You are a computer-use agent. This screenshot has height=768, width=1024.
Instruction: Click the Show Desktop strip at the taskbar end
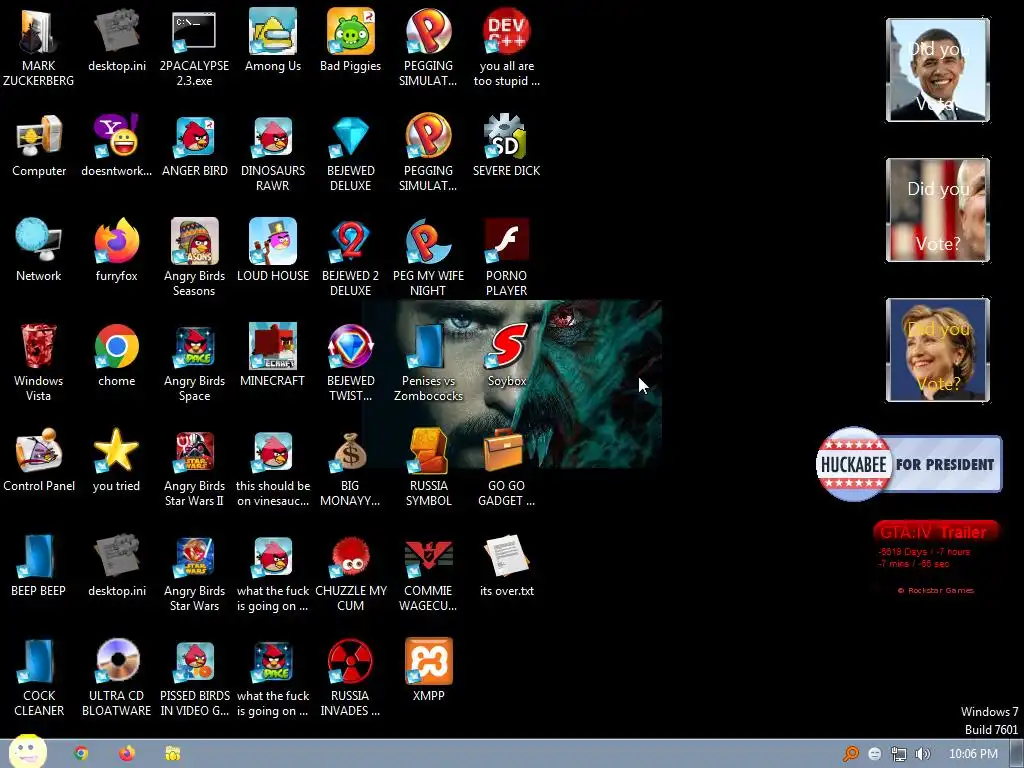(1017, 754)
